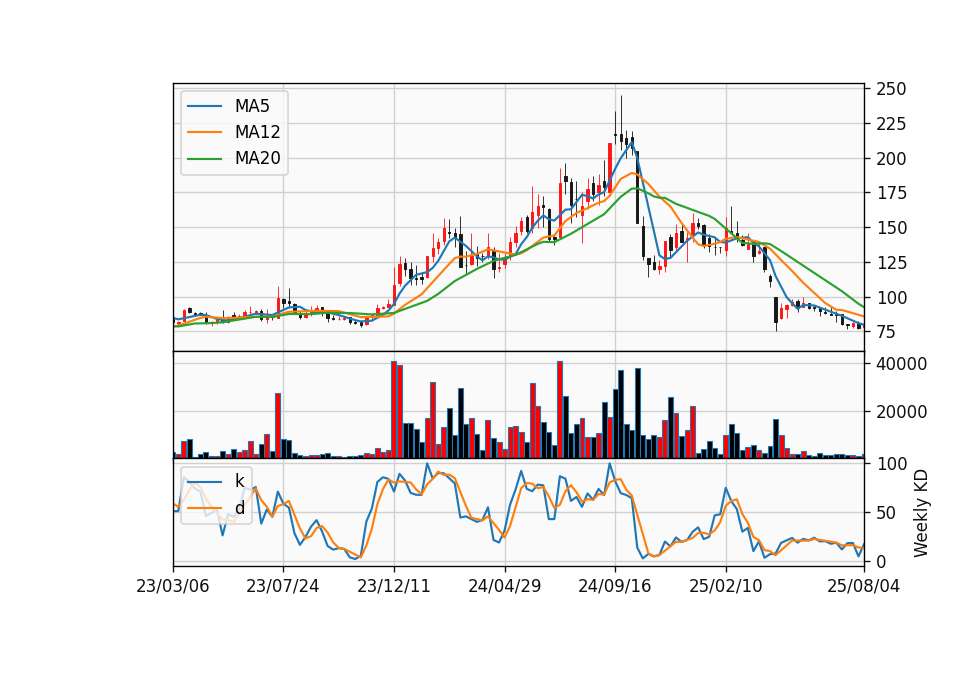
Task: Click the MA12 legend label
Action: click(x=257, y=132)
